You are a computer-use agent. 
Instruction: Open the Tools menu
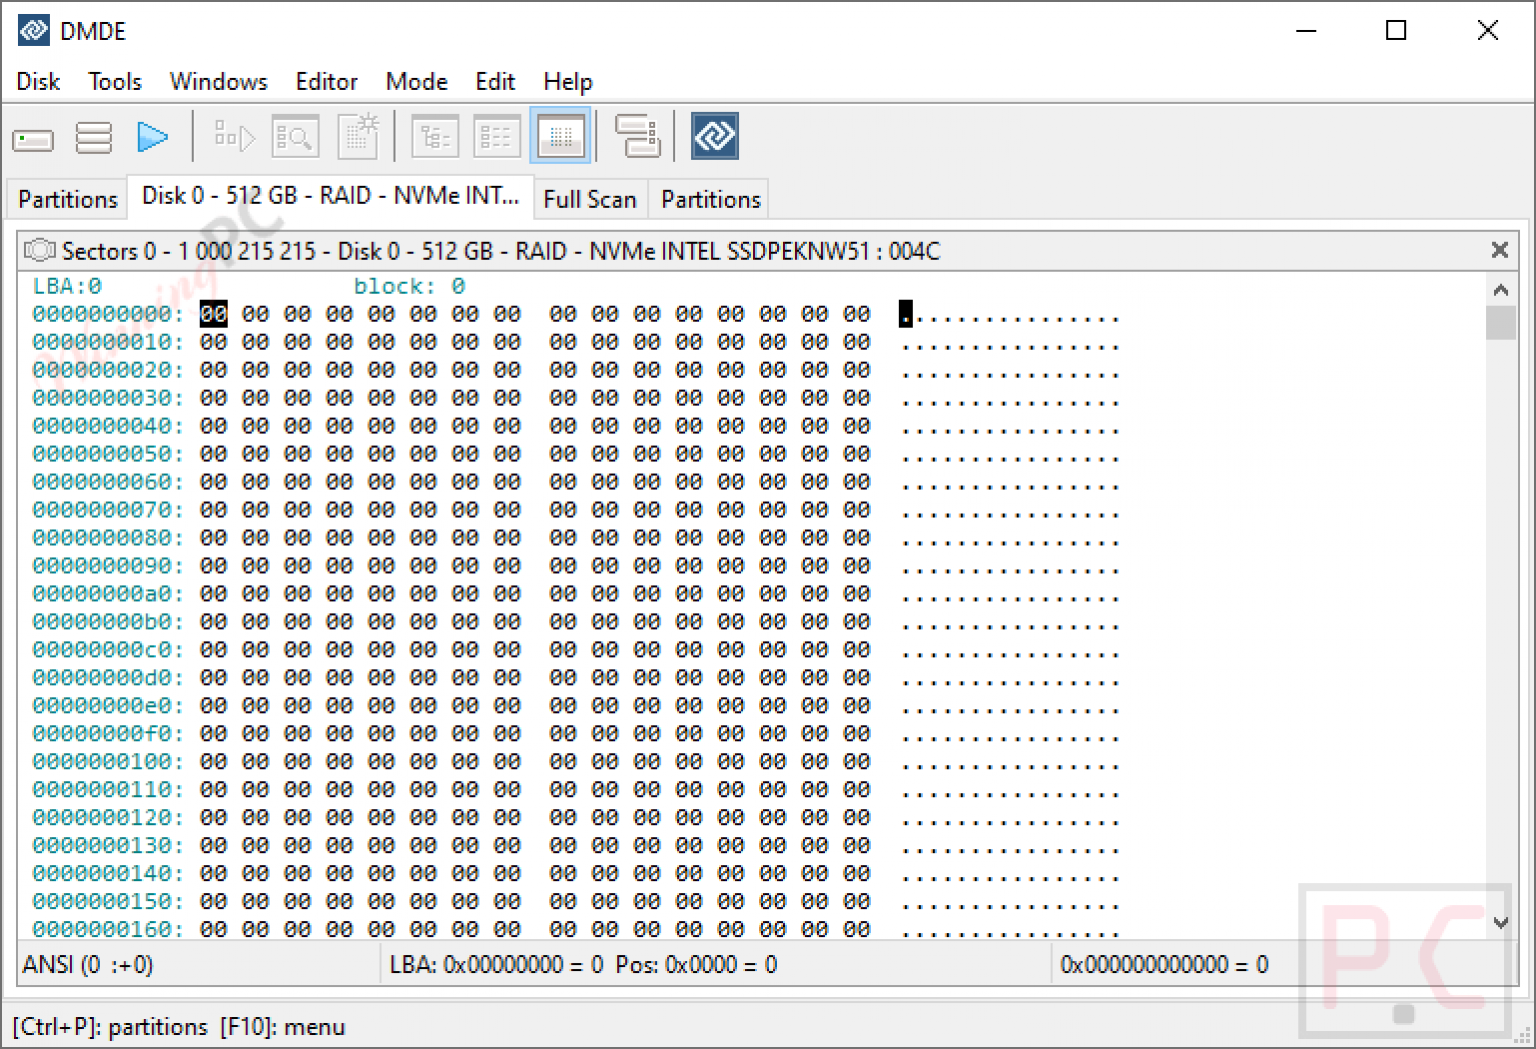(x=115, y=82)
